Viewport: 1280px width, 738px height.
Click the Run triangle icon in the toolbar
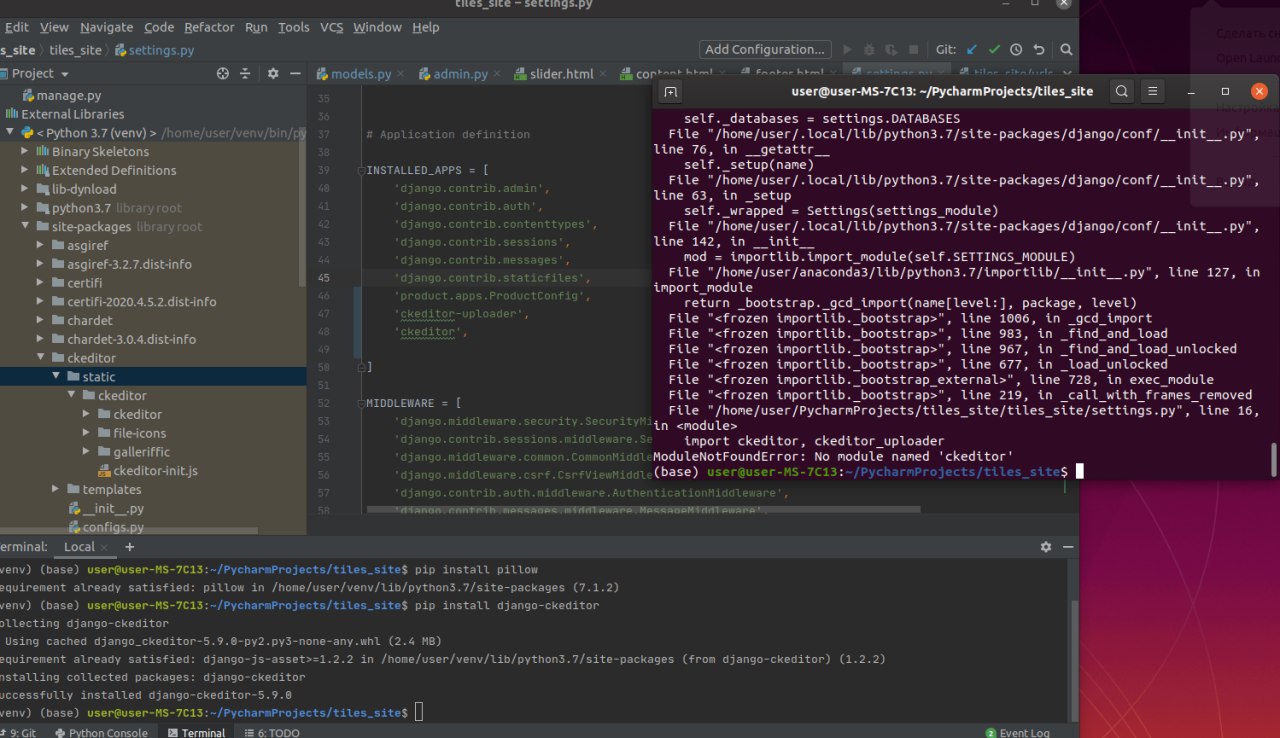(x=848, y=49)
